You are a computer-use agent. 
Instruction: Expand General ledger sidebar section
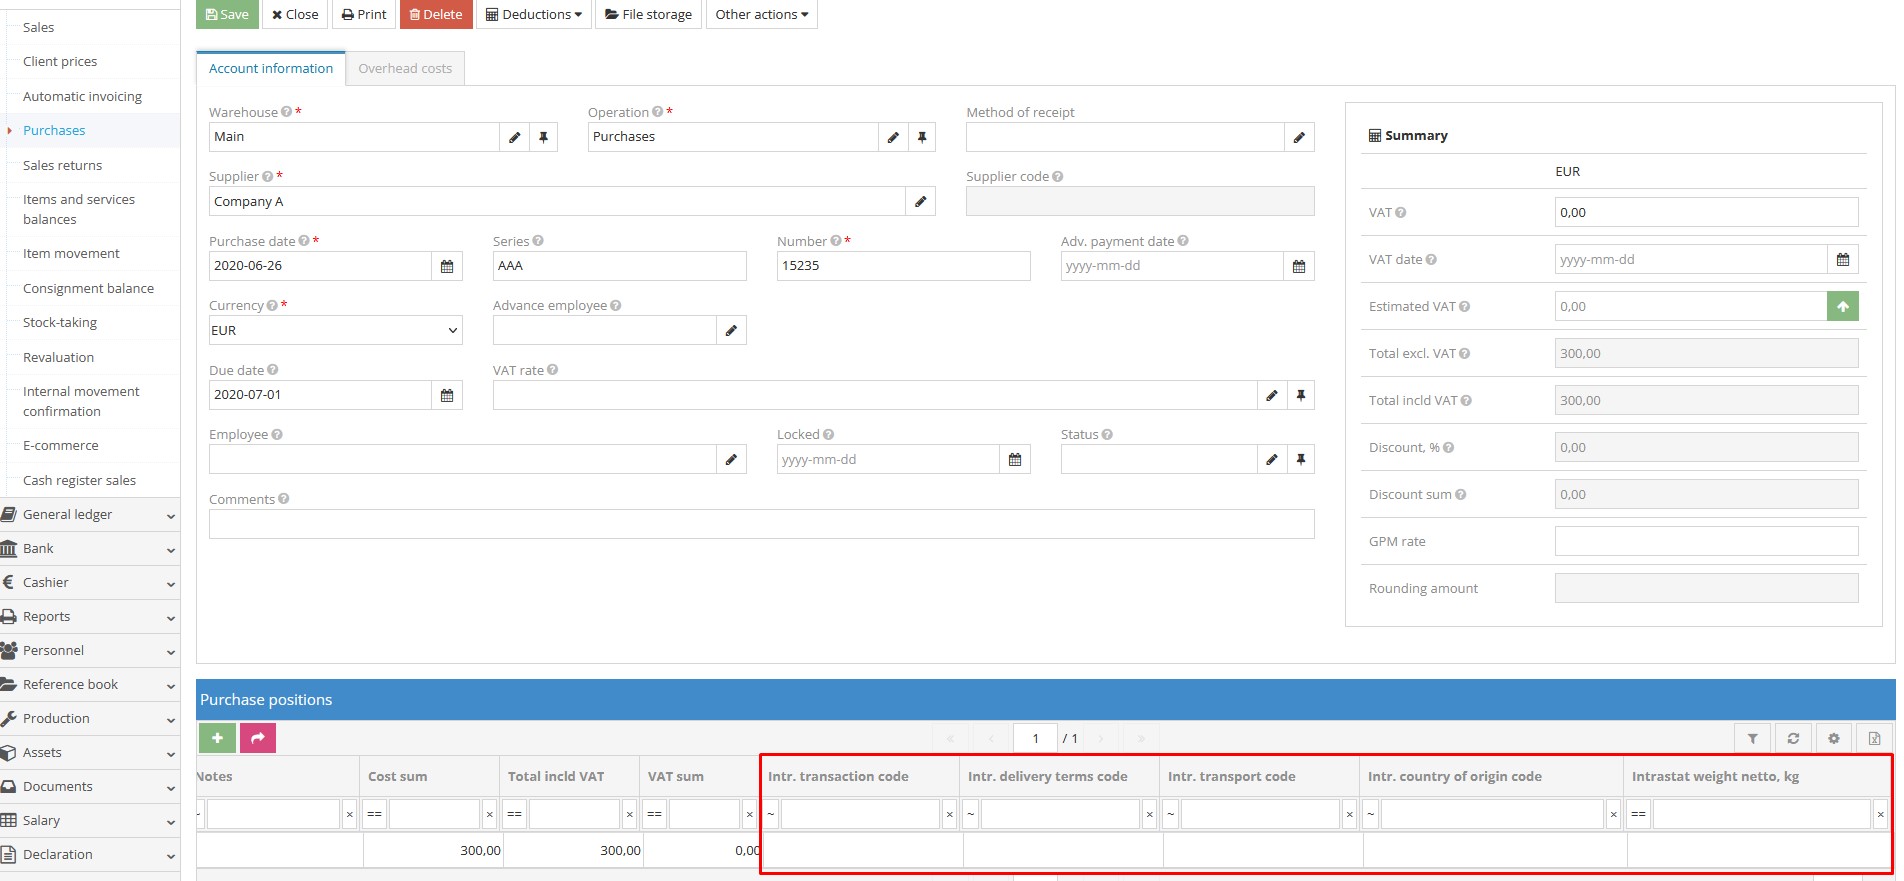[x=88, y=515]
